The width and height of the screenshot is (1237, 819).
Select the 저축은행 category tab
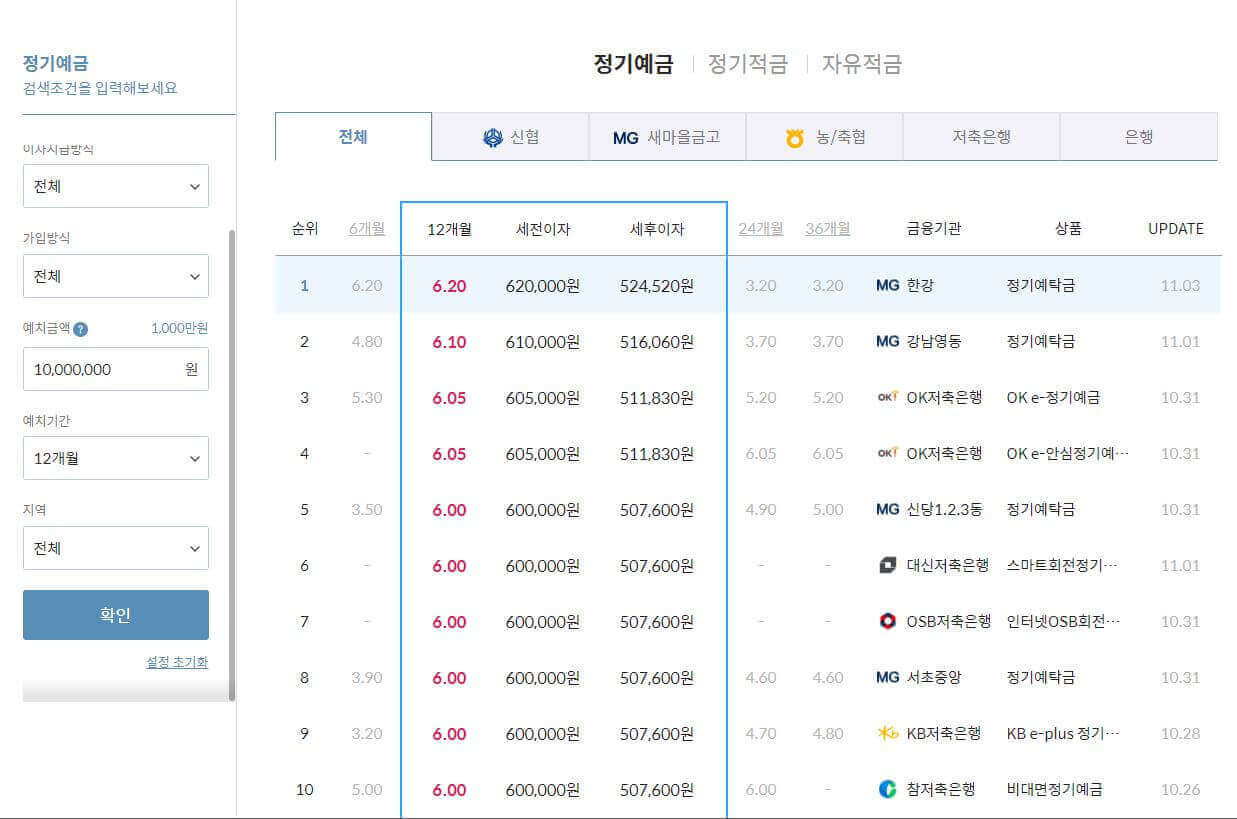983,135
